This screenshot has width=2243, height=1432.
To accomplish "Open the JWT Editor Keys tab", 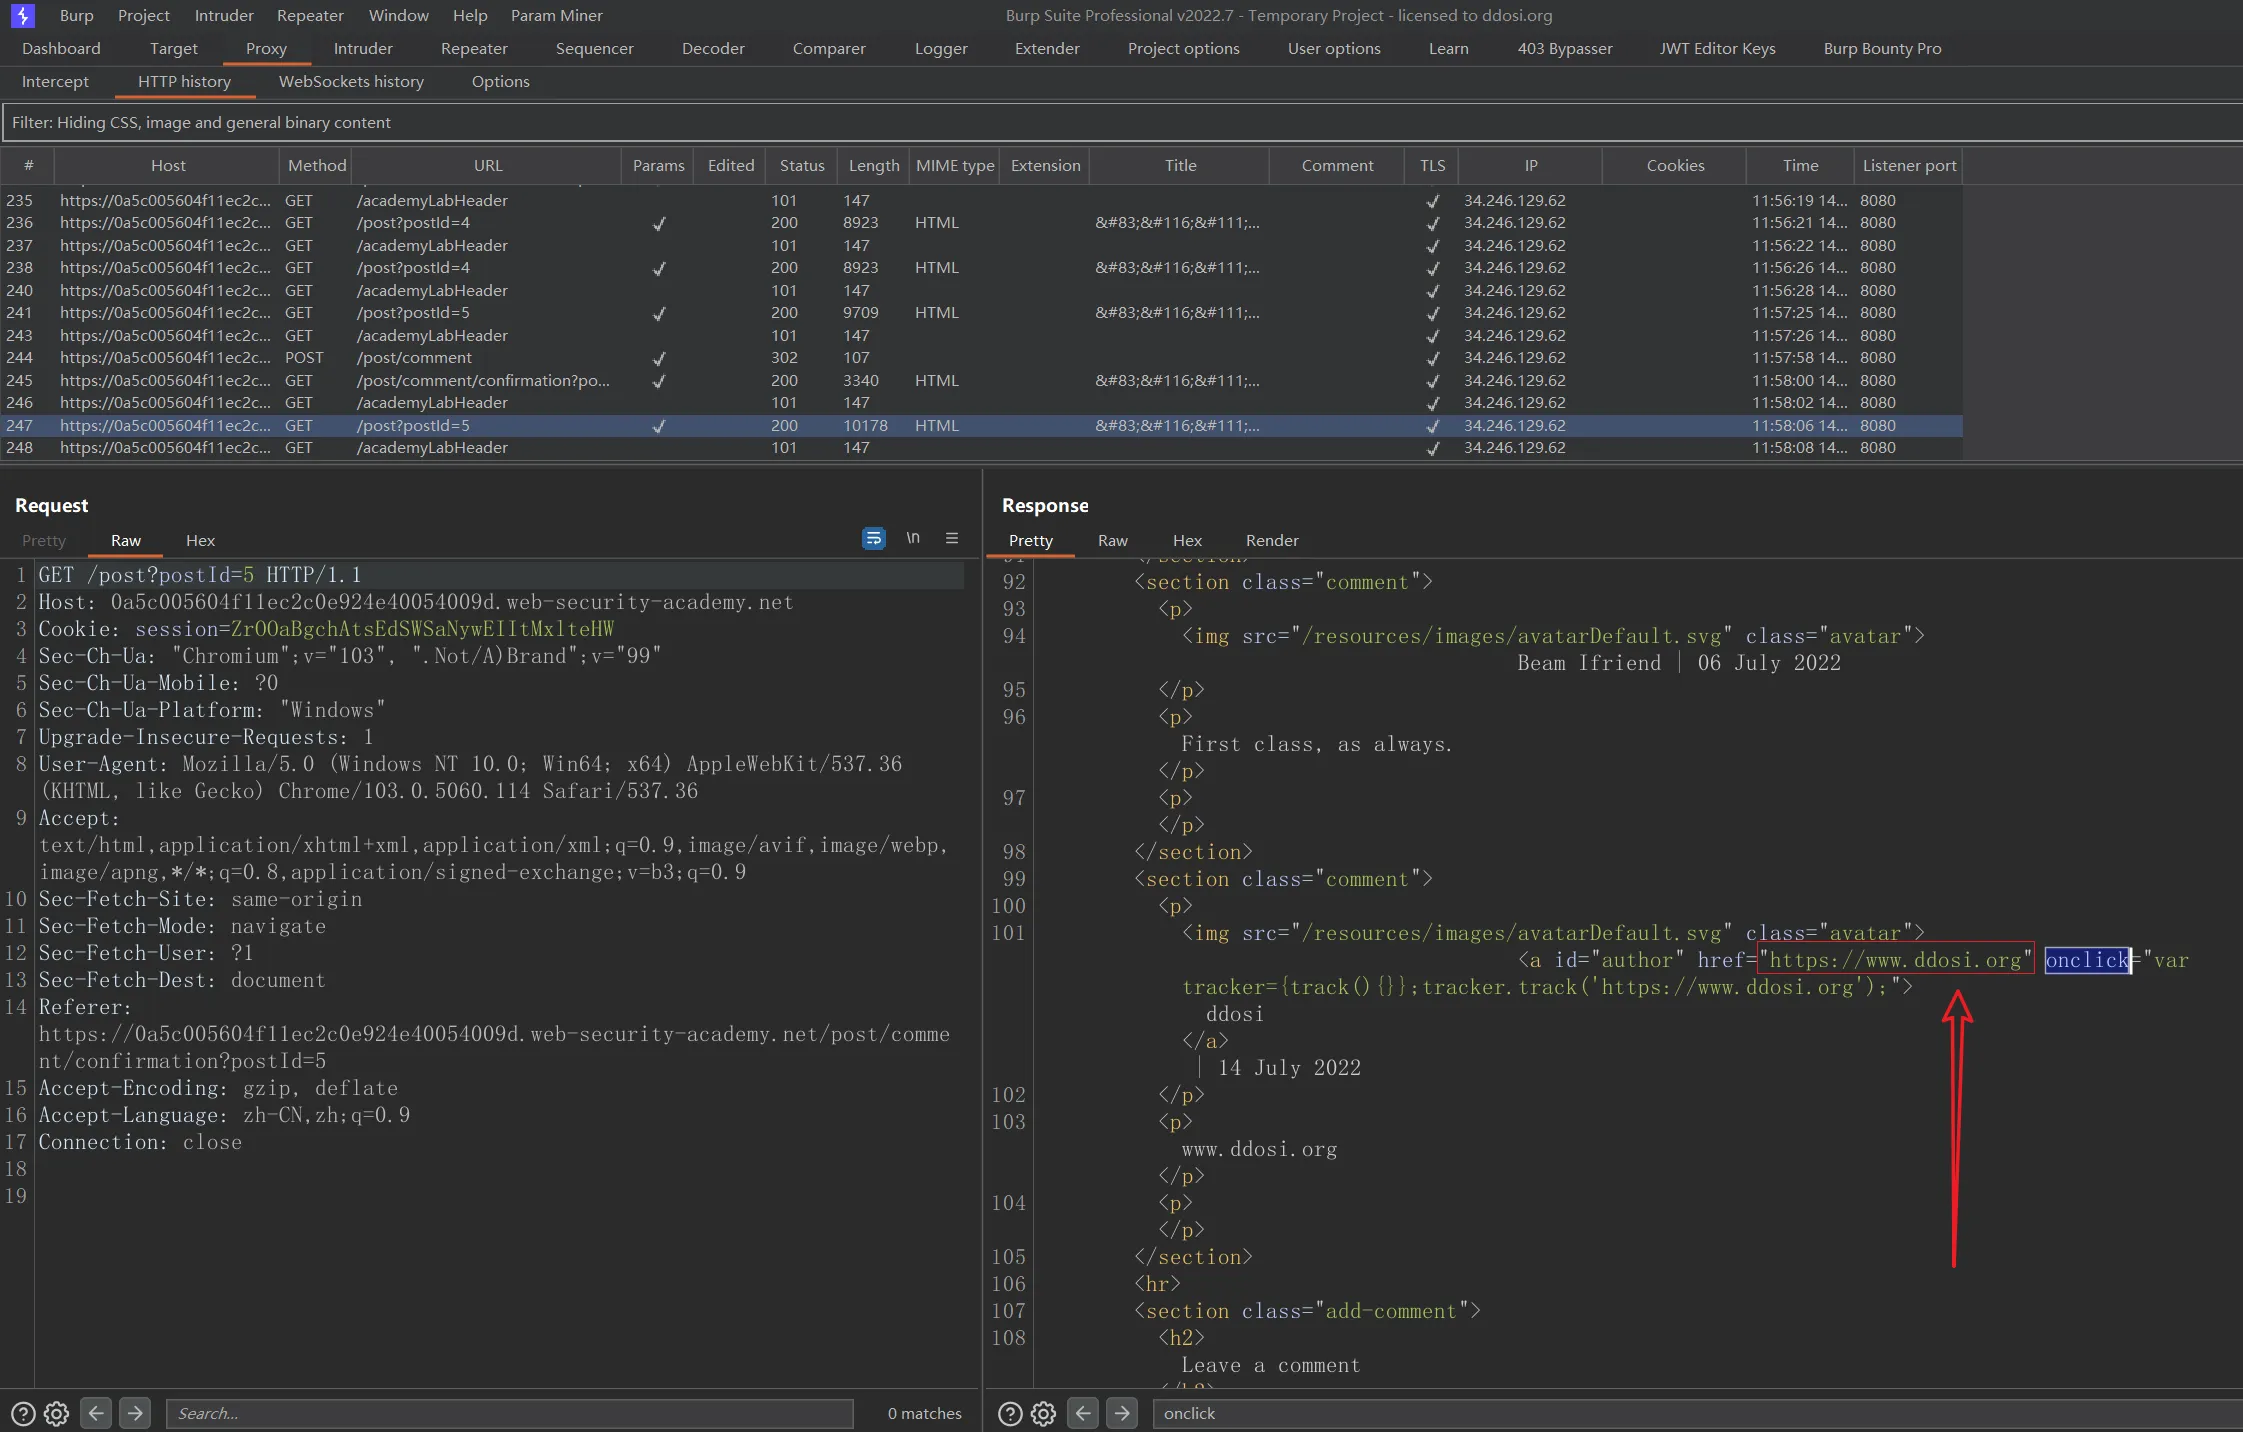I will coord(1718,48).
